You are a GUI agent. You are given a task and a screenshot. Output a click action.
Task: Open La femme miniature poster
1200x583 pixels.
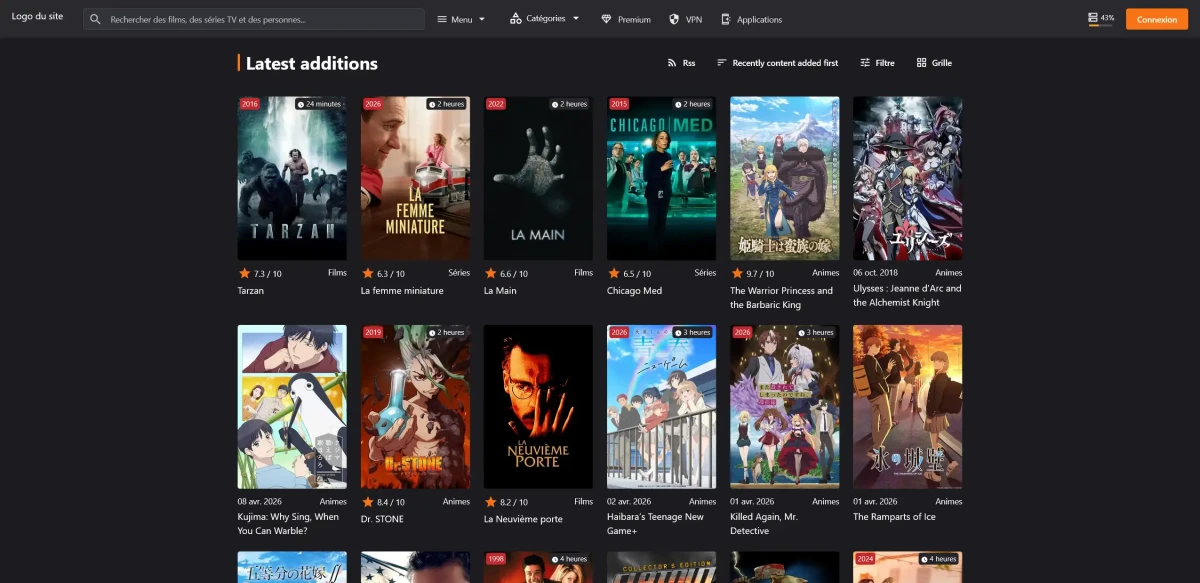pos(415,178)
